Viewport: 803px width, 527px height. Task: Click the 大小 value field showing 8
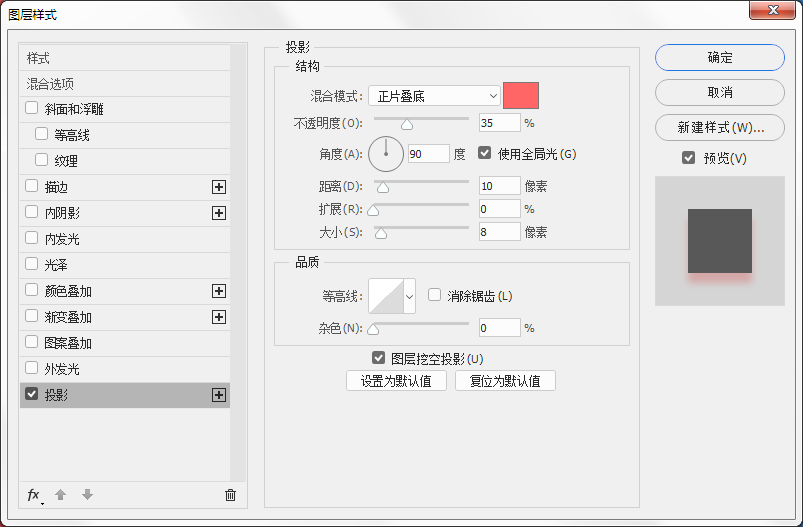pyautogui.click(x=500, y=232)
